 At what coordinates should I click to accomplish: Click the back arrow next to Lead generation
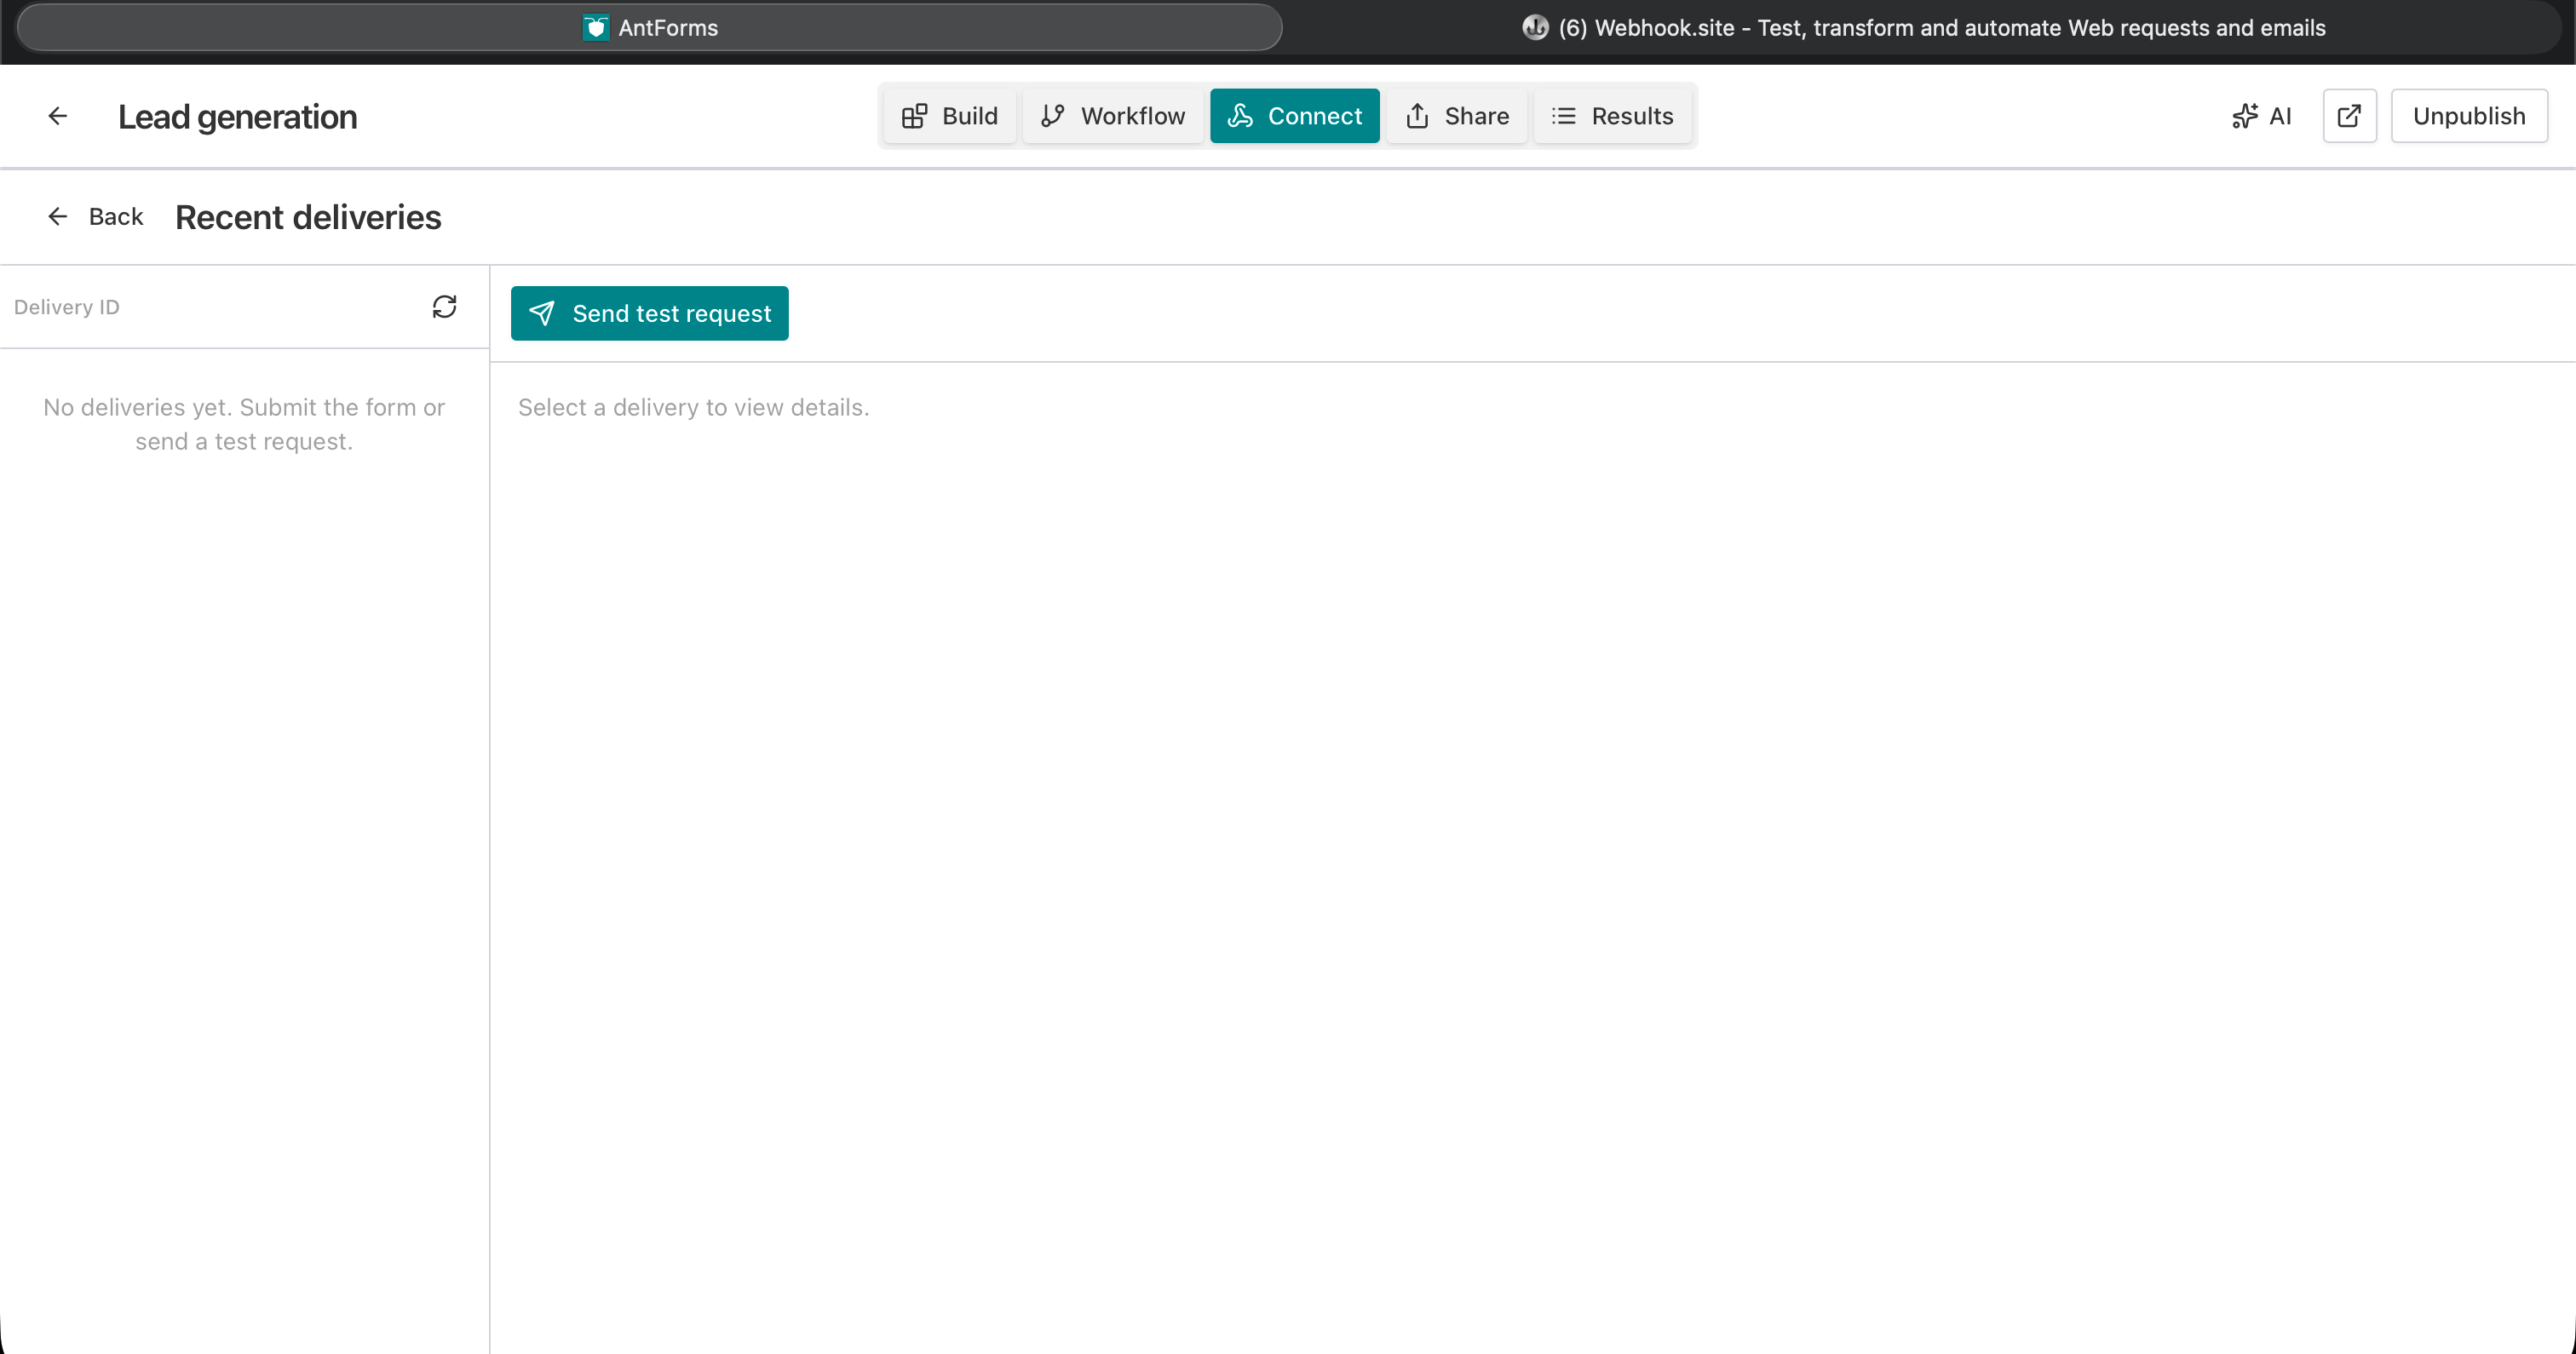tap(57, 115)
